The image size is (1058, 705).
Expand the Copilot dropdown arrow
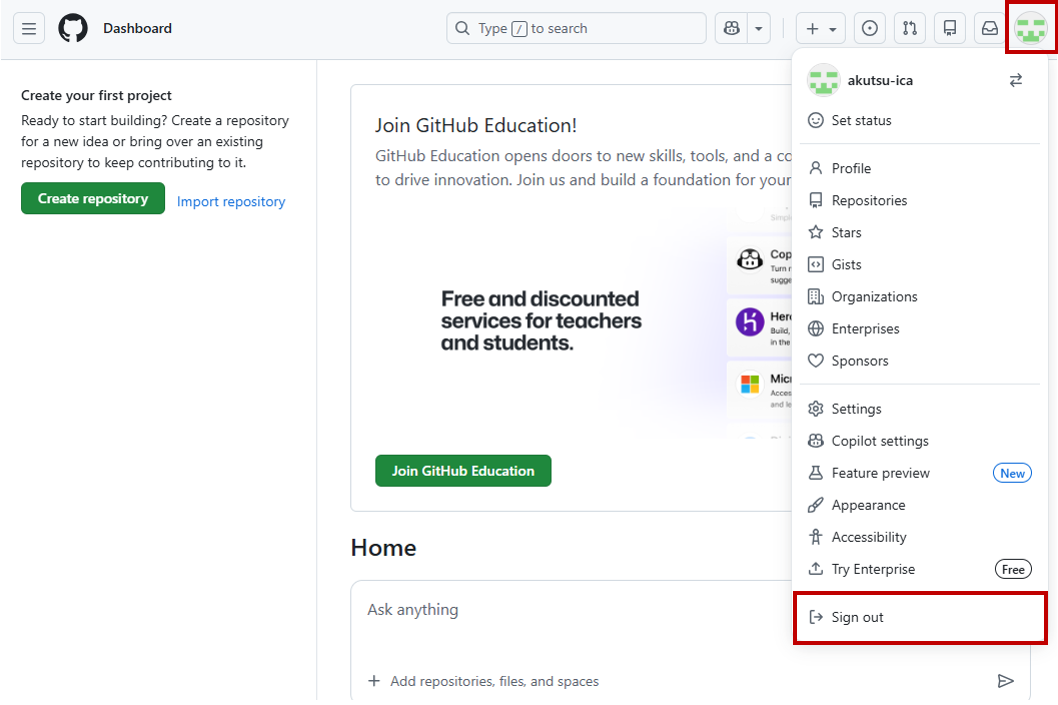point(759,29)
